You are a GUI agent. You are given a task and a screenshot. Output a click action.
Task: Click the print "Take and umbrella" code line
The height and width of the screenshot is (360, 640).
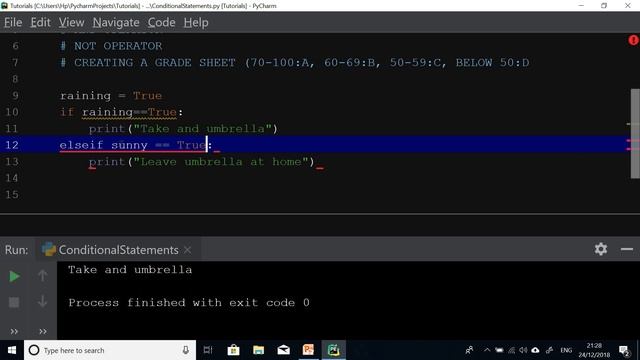[183, 129]
